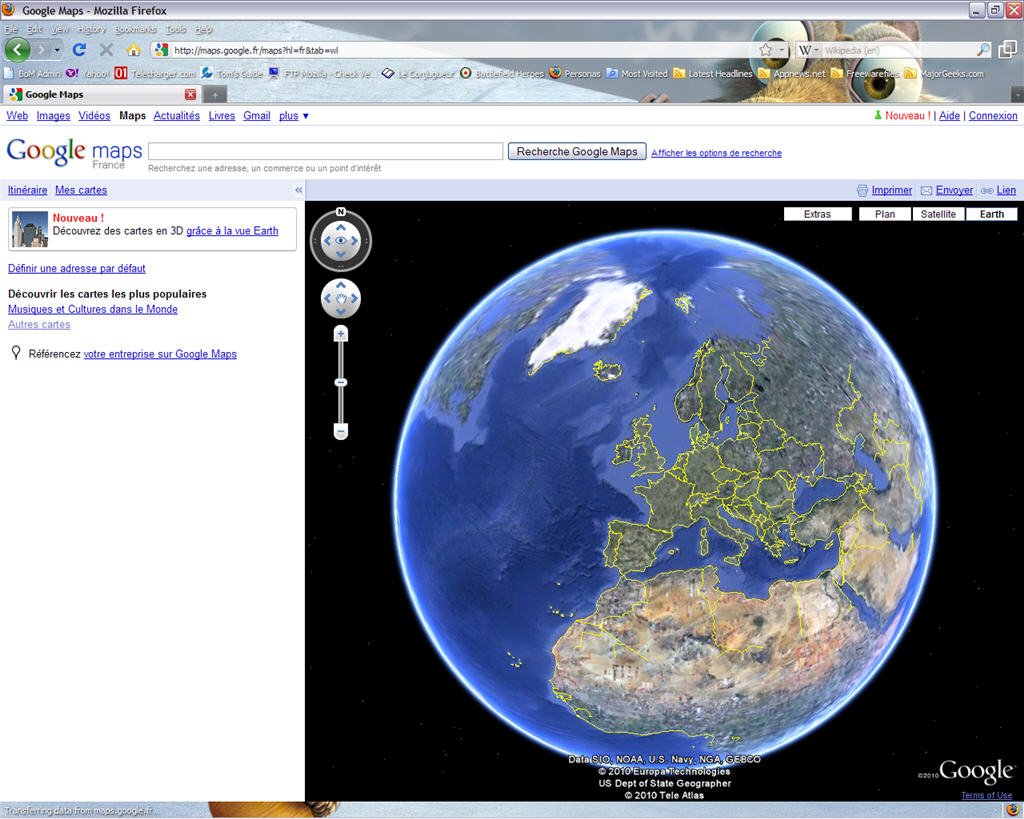Image resolution: width=1024 pixels, height=819 pixels.
Task: Tilt view down with the look joystick's down arrow
Action: pos(341,254)
